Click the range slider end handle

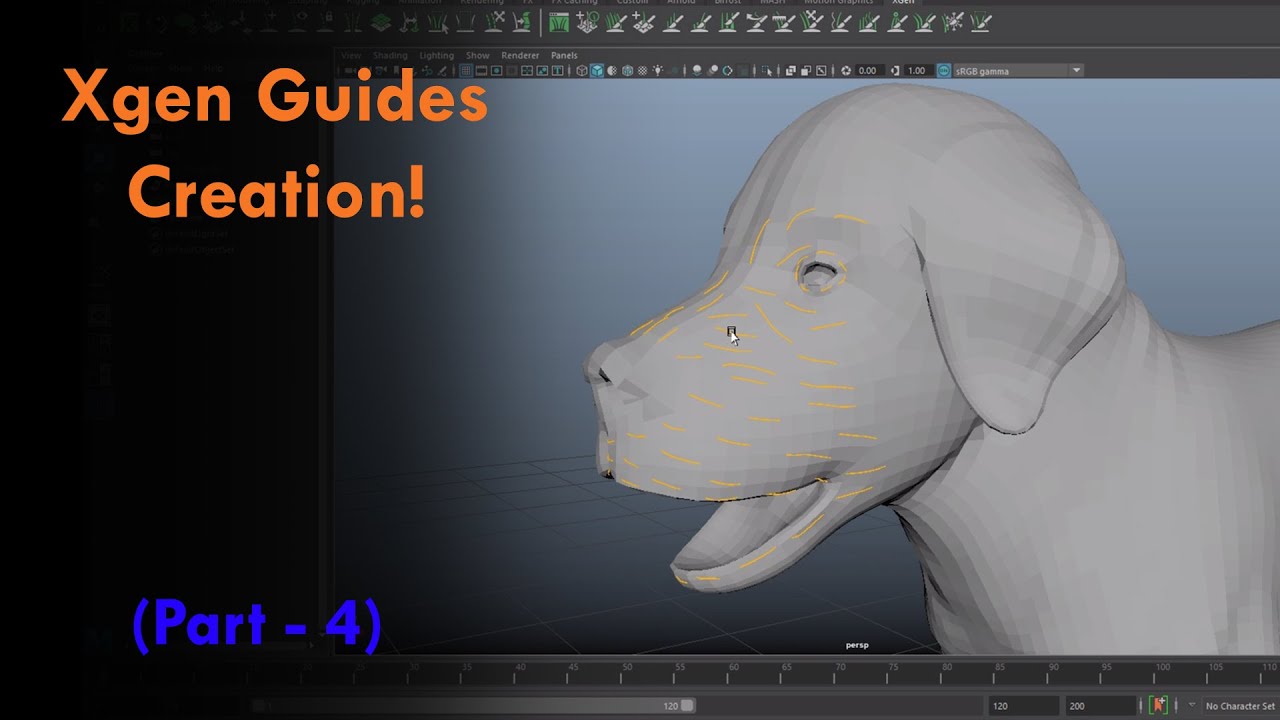click(x=688, y=705)
